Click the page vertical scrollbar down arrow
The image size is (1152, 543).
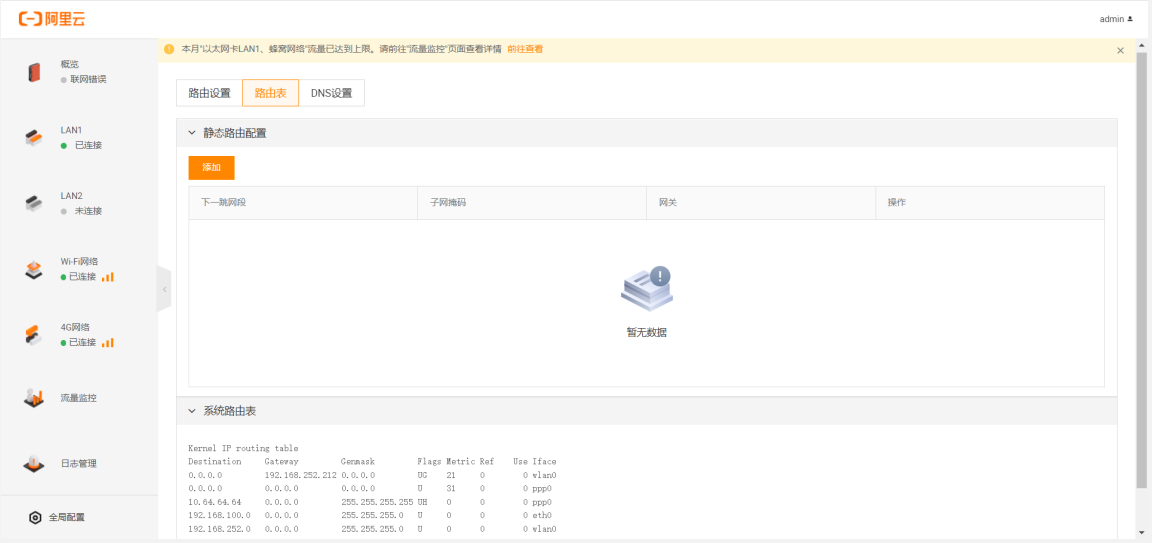1142,533
